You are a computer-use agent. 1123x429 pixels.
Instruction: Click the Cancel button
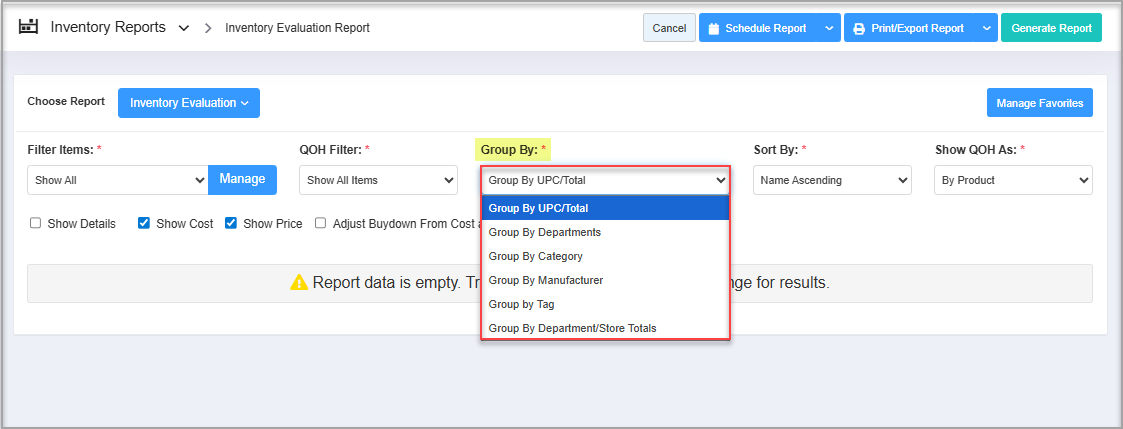(669, 28)
